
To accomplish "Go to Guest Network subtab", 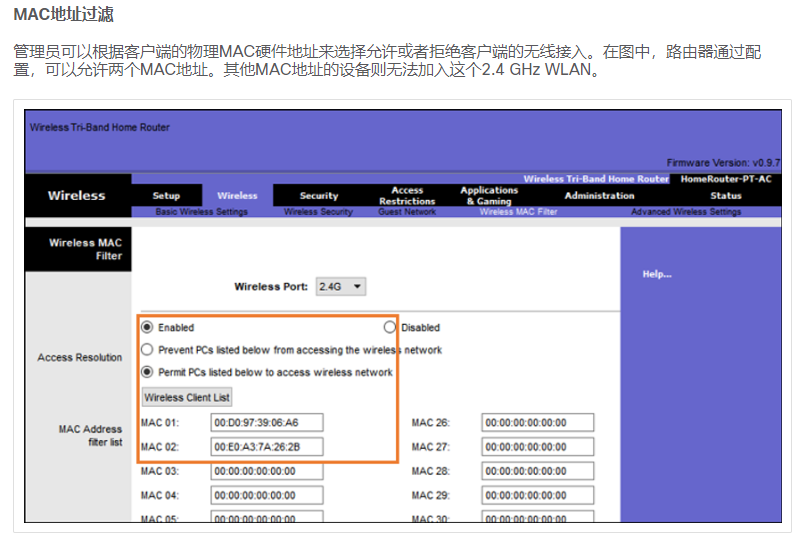I will point(407,212).
